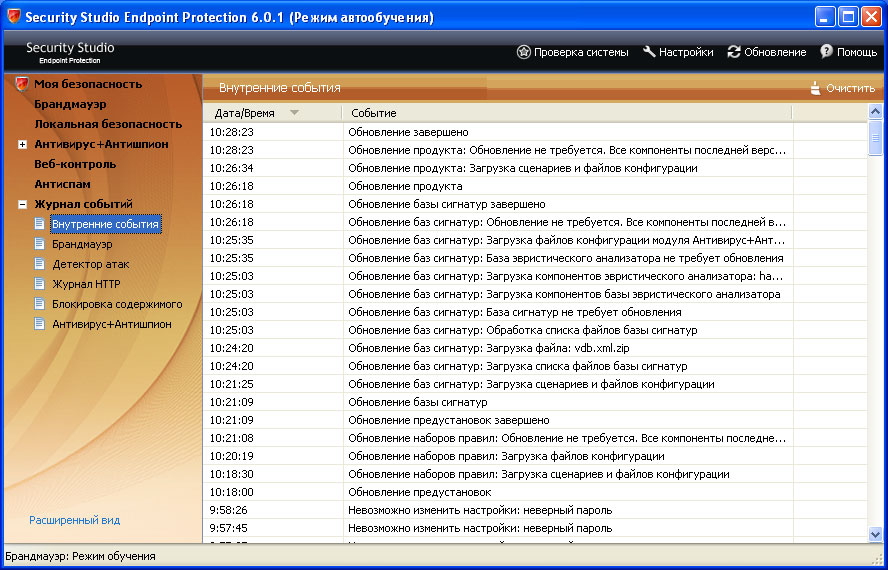The height and width of the screenshot is (570, 888).
Task: Open Брандмауэр log under Журнал событий
Action: point(82,244)
